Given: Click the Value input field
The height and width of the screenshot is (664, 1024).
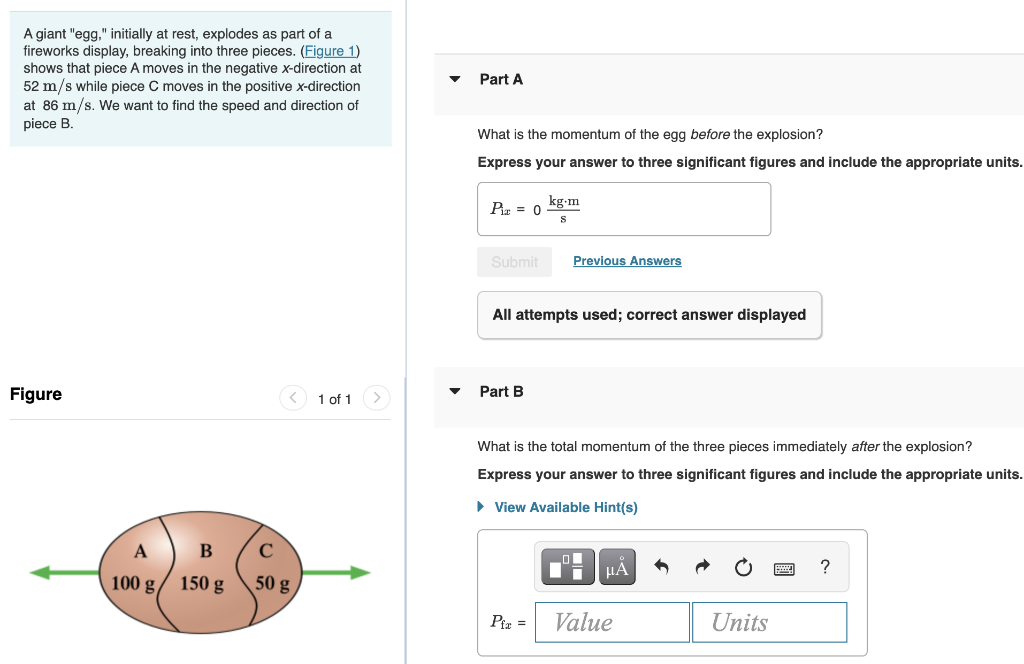Looking at the screenshot, I should (611, 621).
